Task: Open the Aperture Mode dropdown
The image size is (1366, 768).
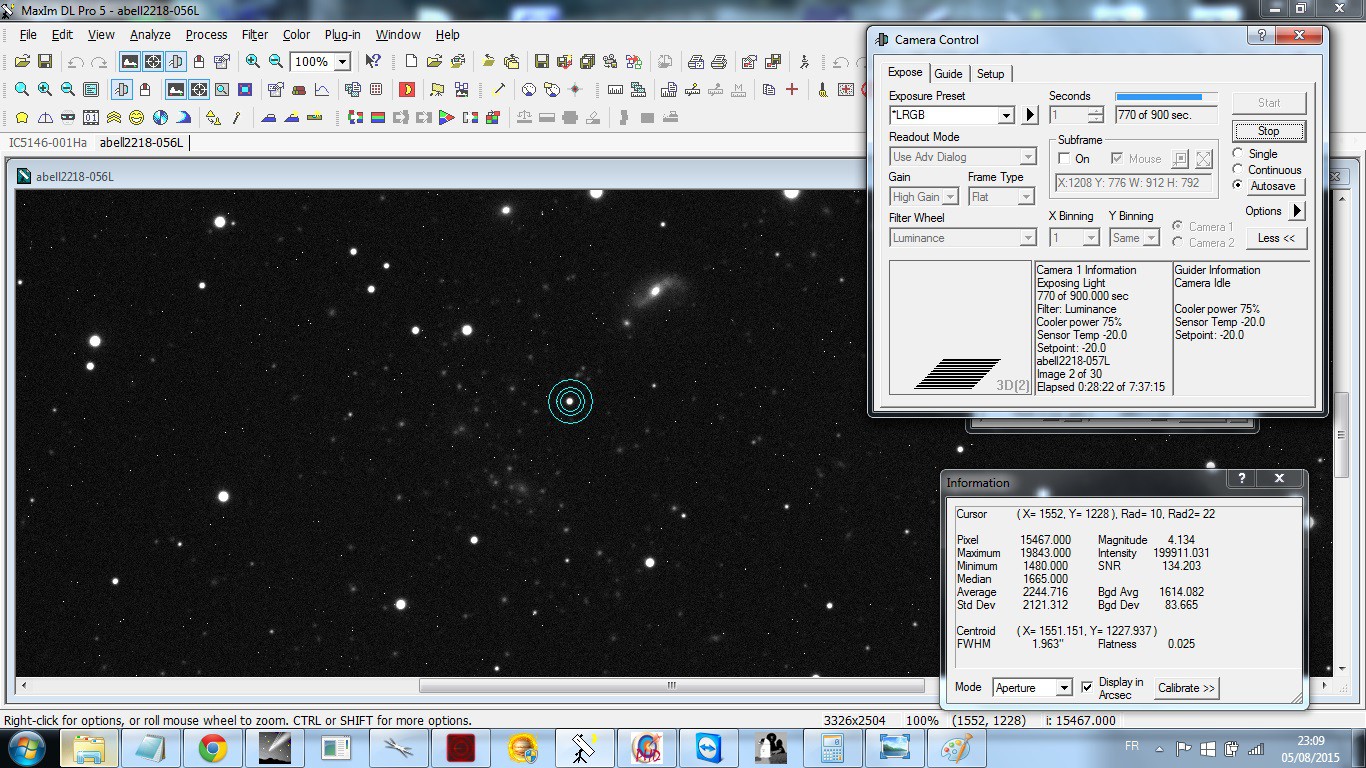Action: coord(1063,688)
